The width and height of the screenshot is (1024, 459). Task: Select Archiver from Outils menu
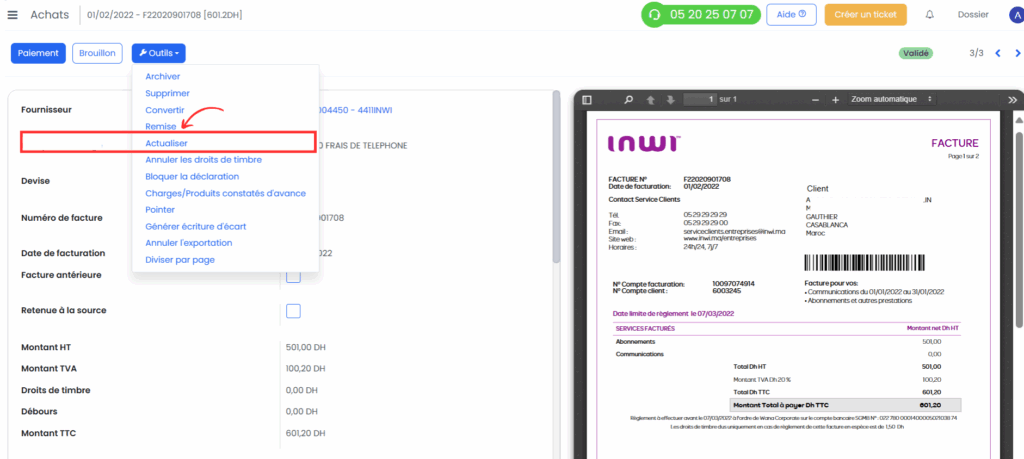tap(163, 76)
